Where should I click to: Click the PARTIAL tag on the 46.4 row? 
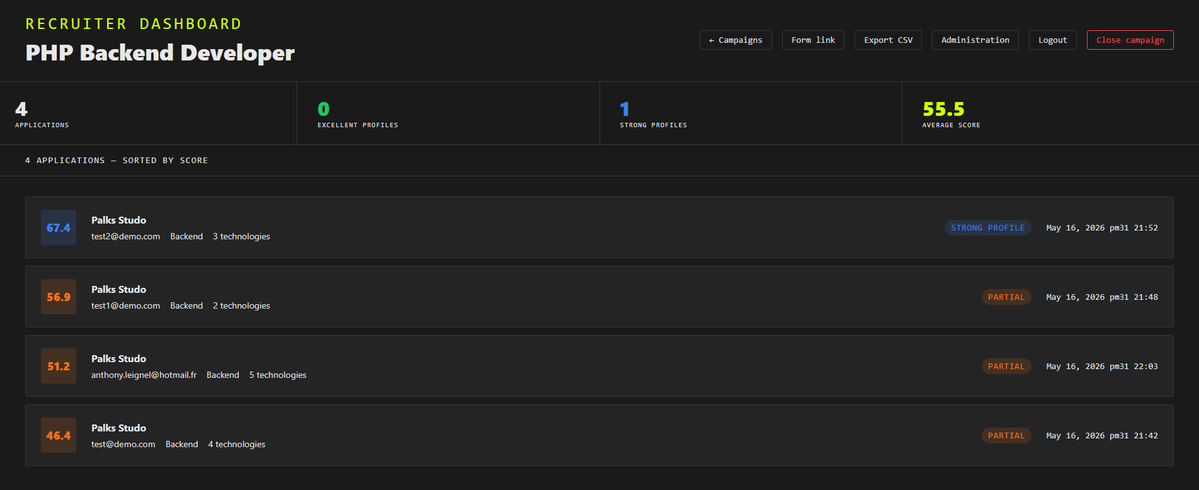1006,436
